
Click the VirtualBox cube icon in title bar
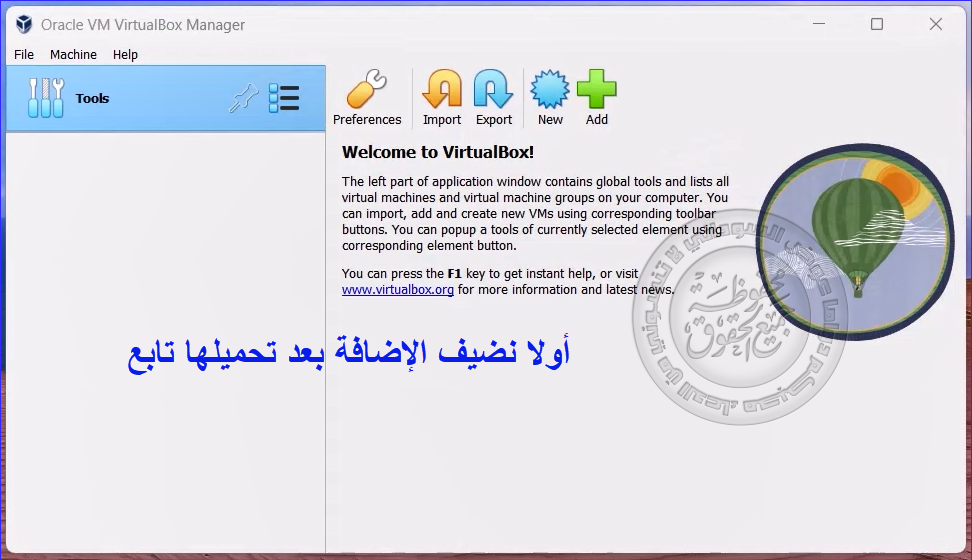tap(24, 25)
